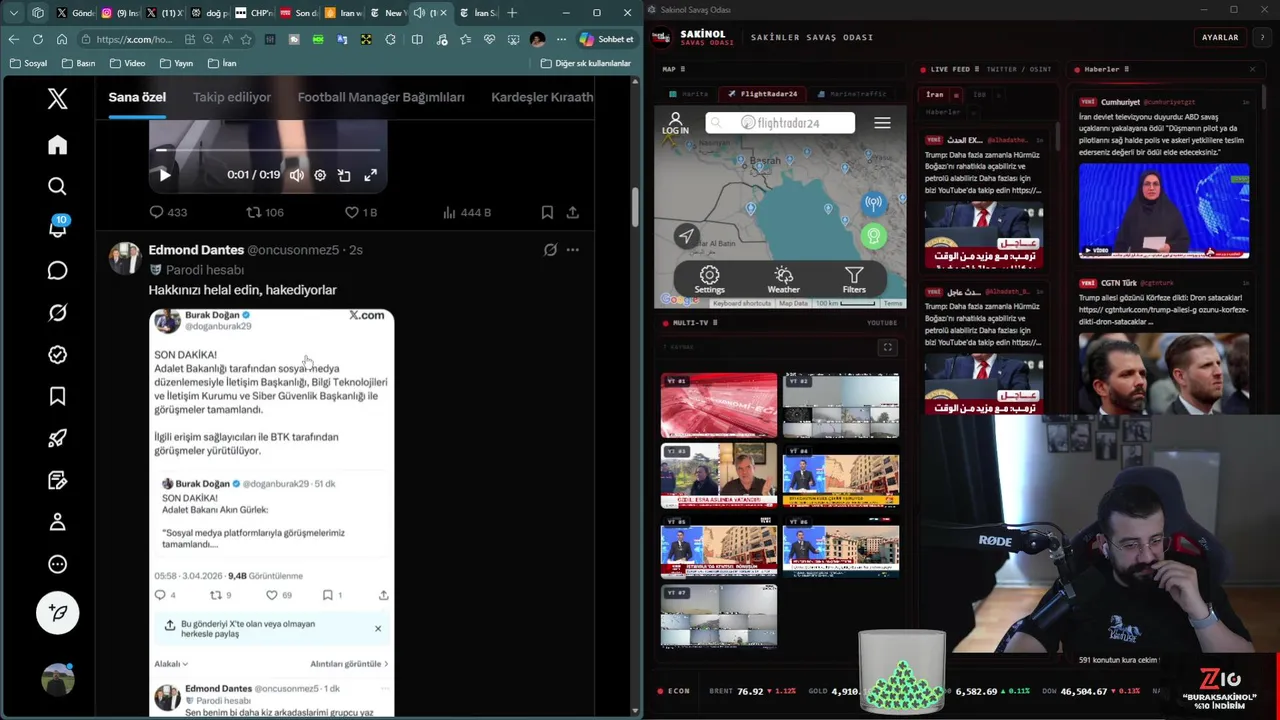Click the compose post button in X
Image resolution: width=1280 pixels, height=720 pixels.
(x=57, y=613)
